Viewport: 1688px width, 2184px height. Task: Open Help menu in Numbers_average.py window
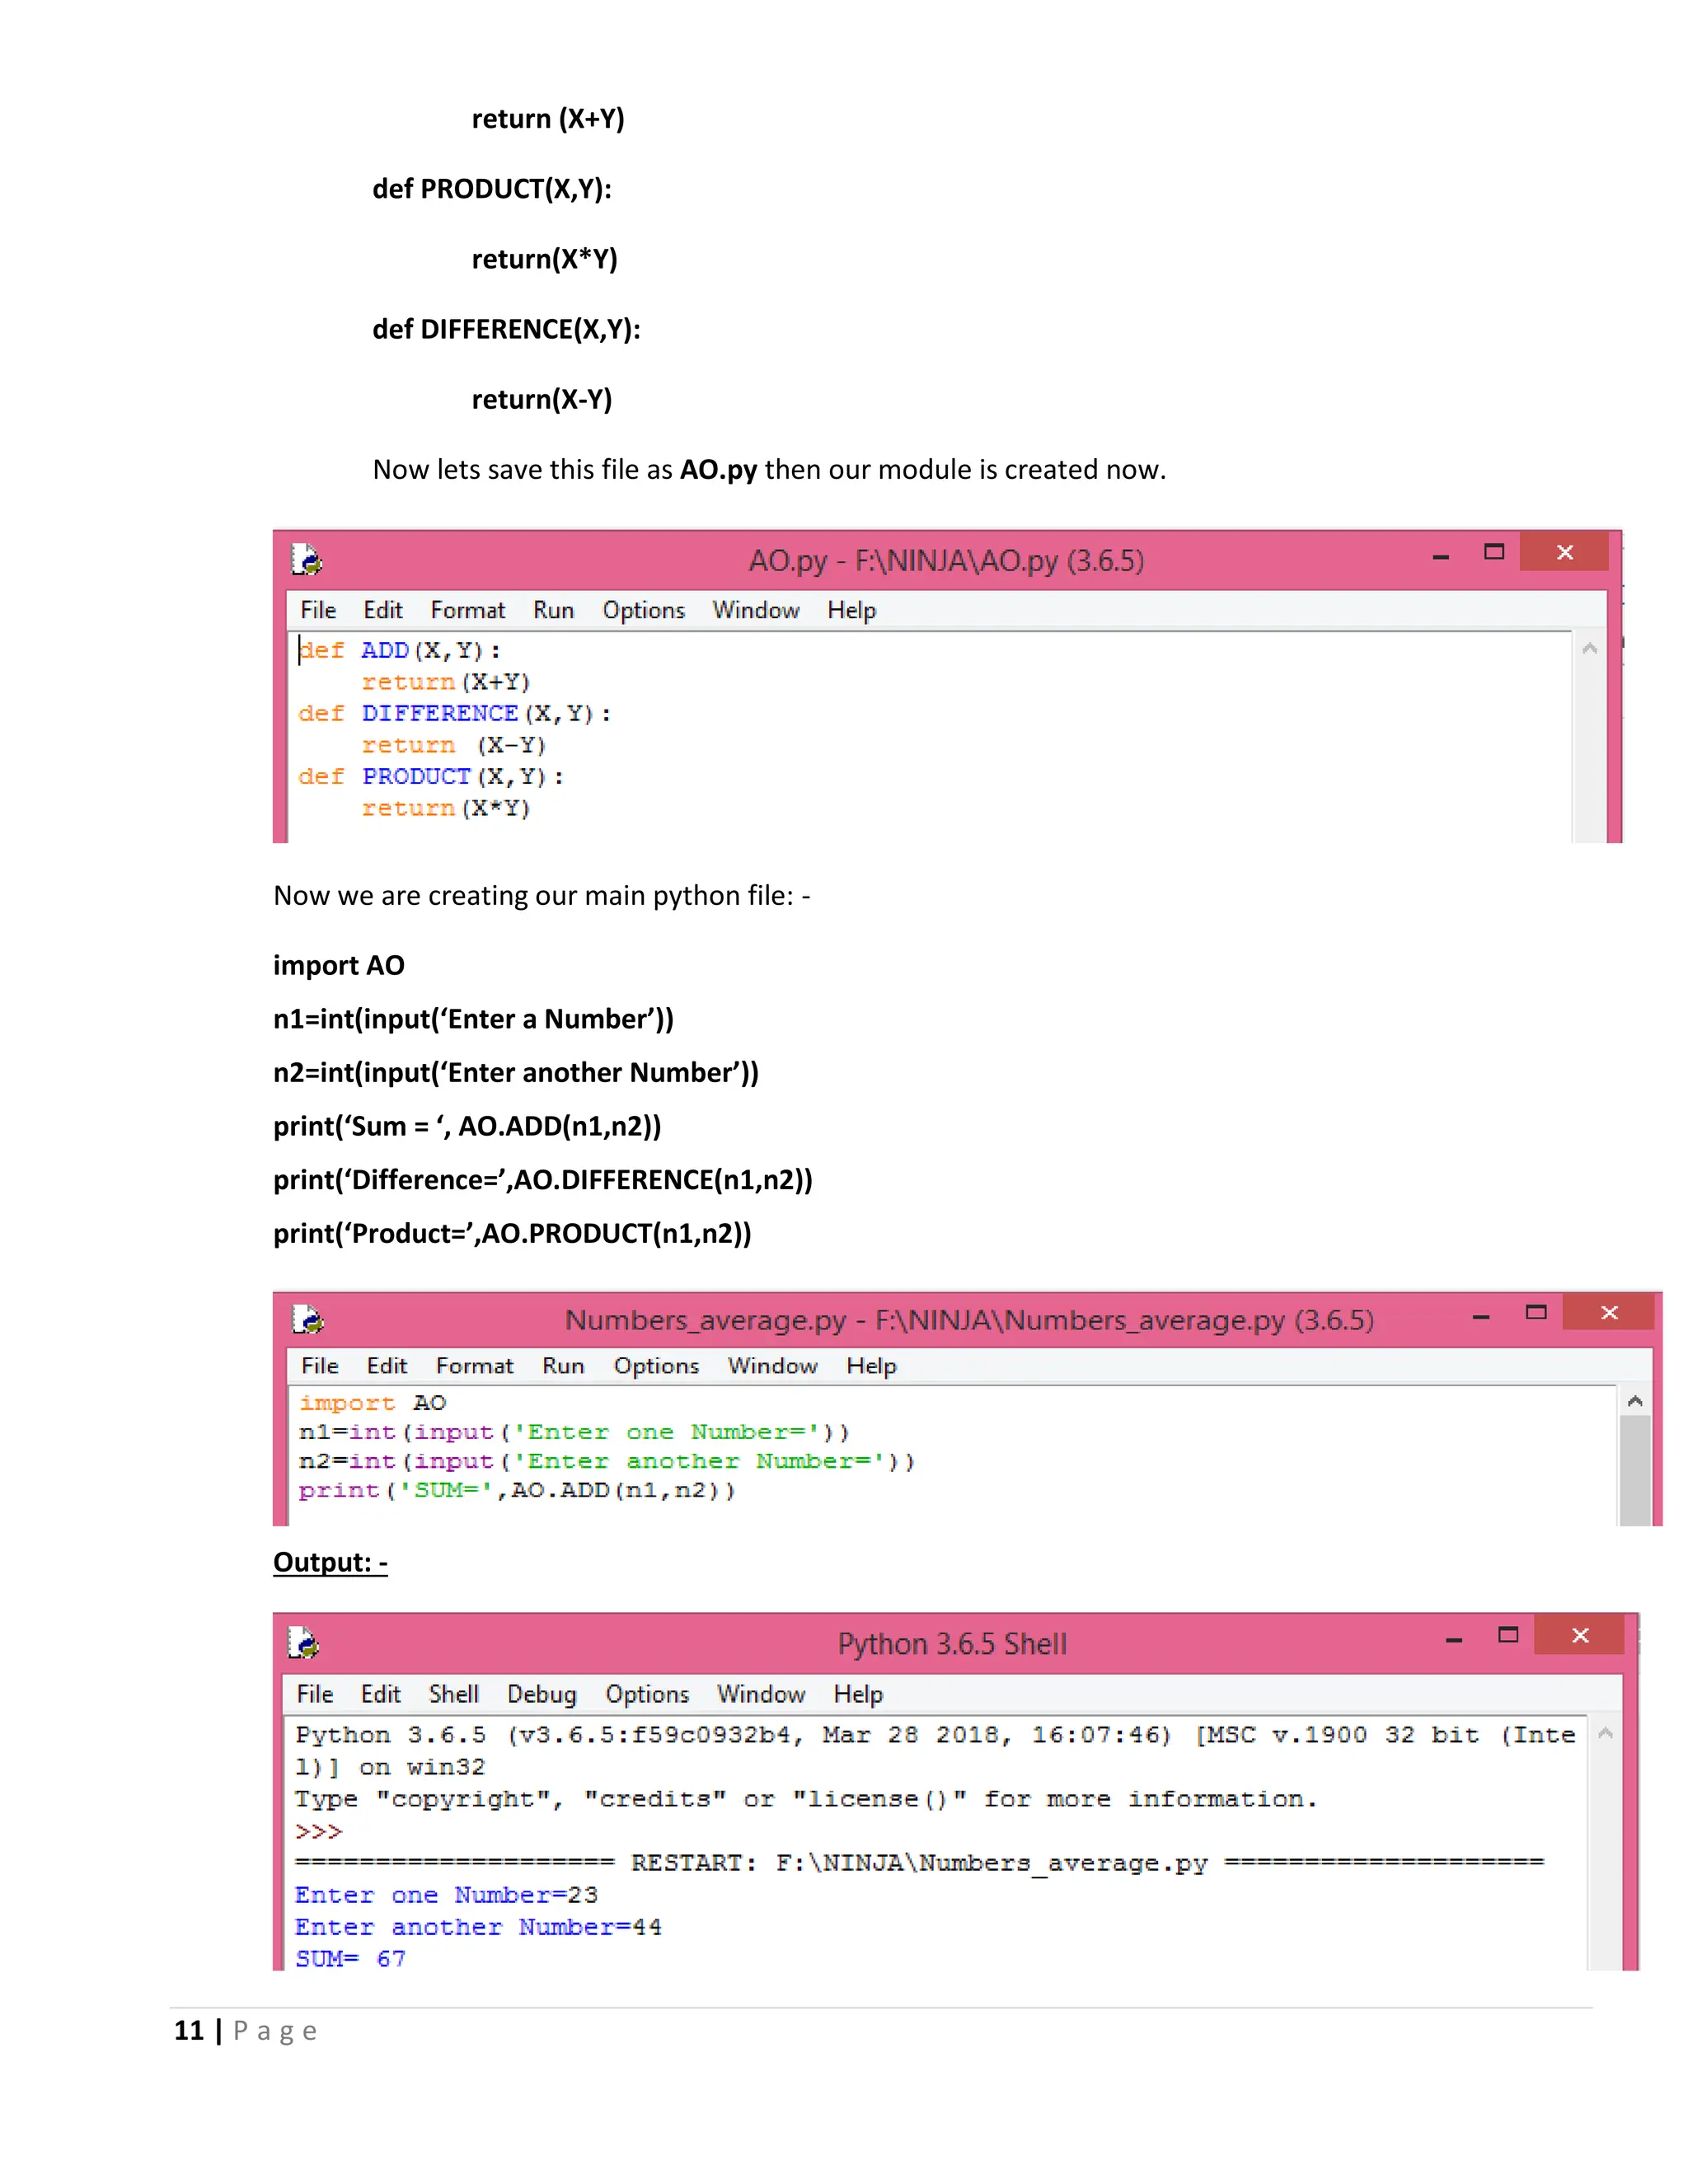point(871,1366)
